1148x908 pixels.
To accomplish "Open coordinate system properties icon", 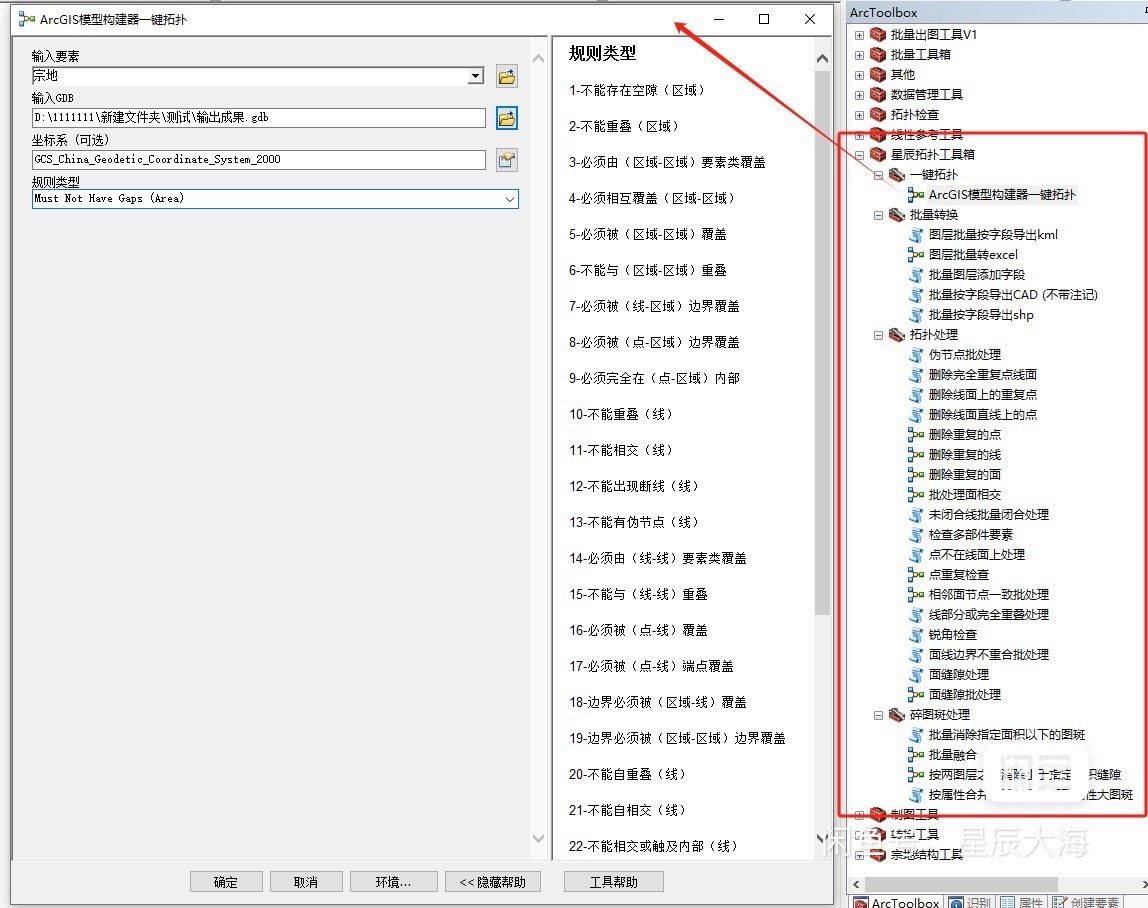I will tap(507, 160).
